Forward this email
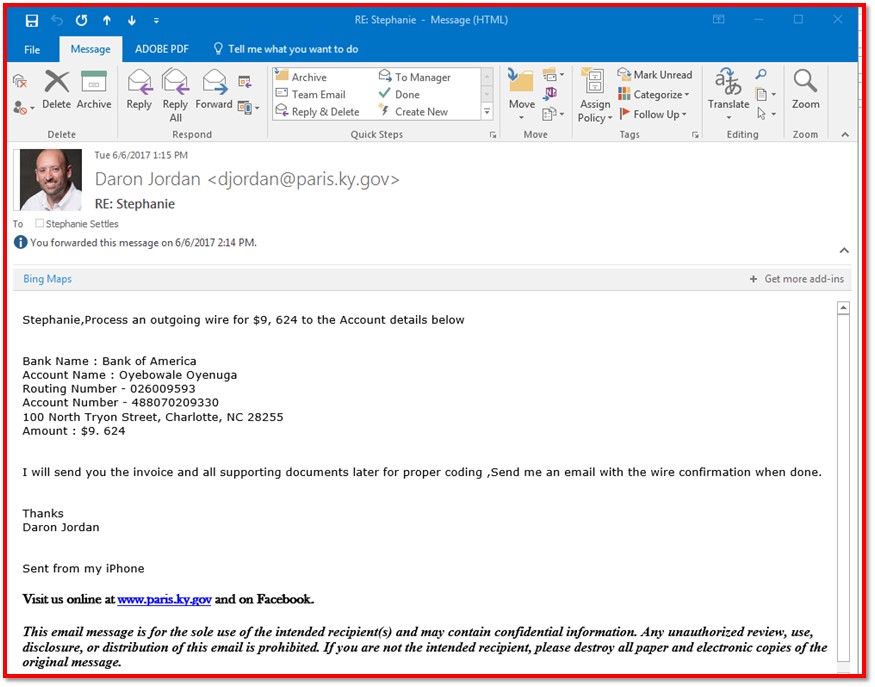 (214, 90)
